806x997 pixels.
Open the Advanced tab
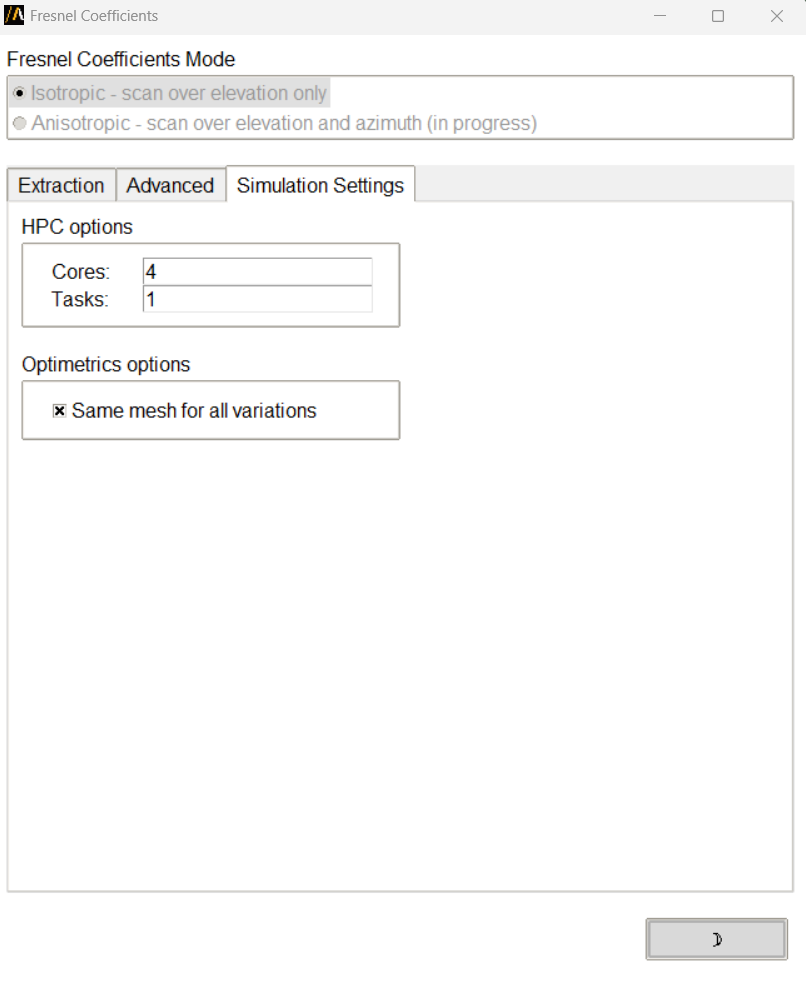coord(170,186)
